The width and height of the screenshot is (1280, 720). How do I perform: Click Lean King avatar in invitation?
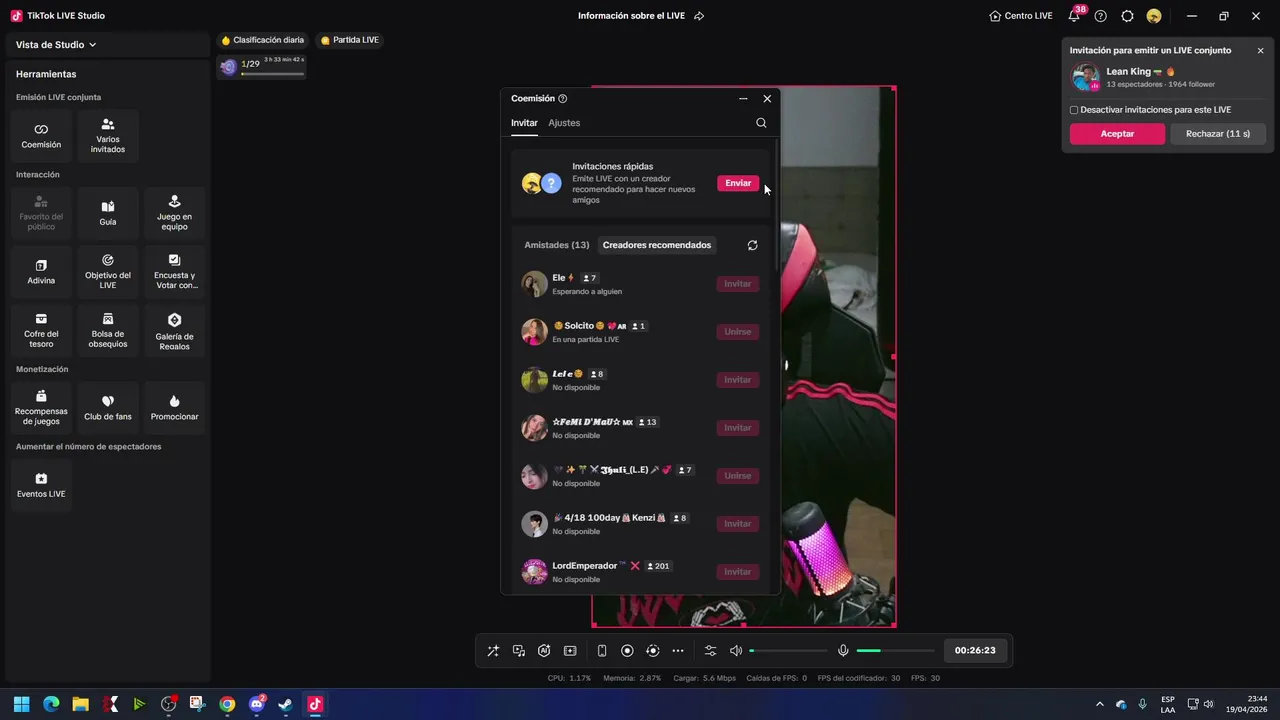(x=1085, y=77)
